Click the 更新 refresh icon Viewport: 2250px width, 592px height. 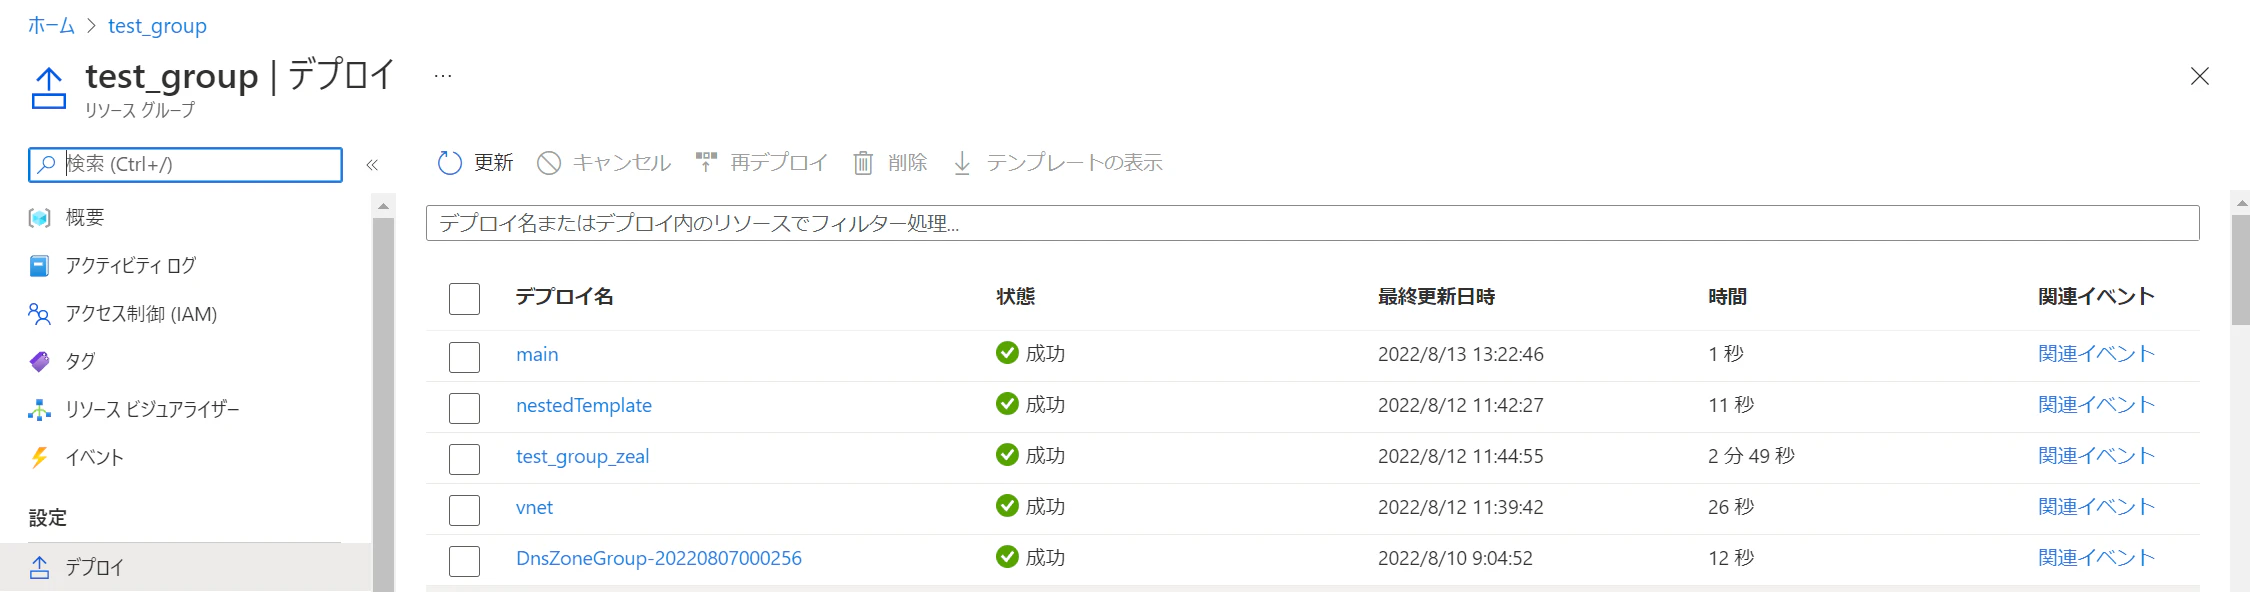tap(450, 163)
